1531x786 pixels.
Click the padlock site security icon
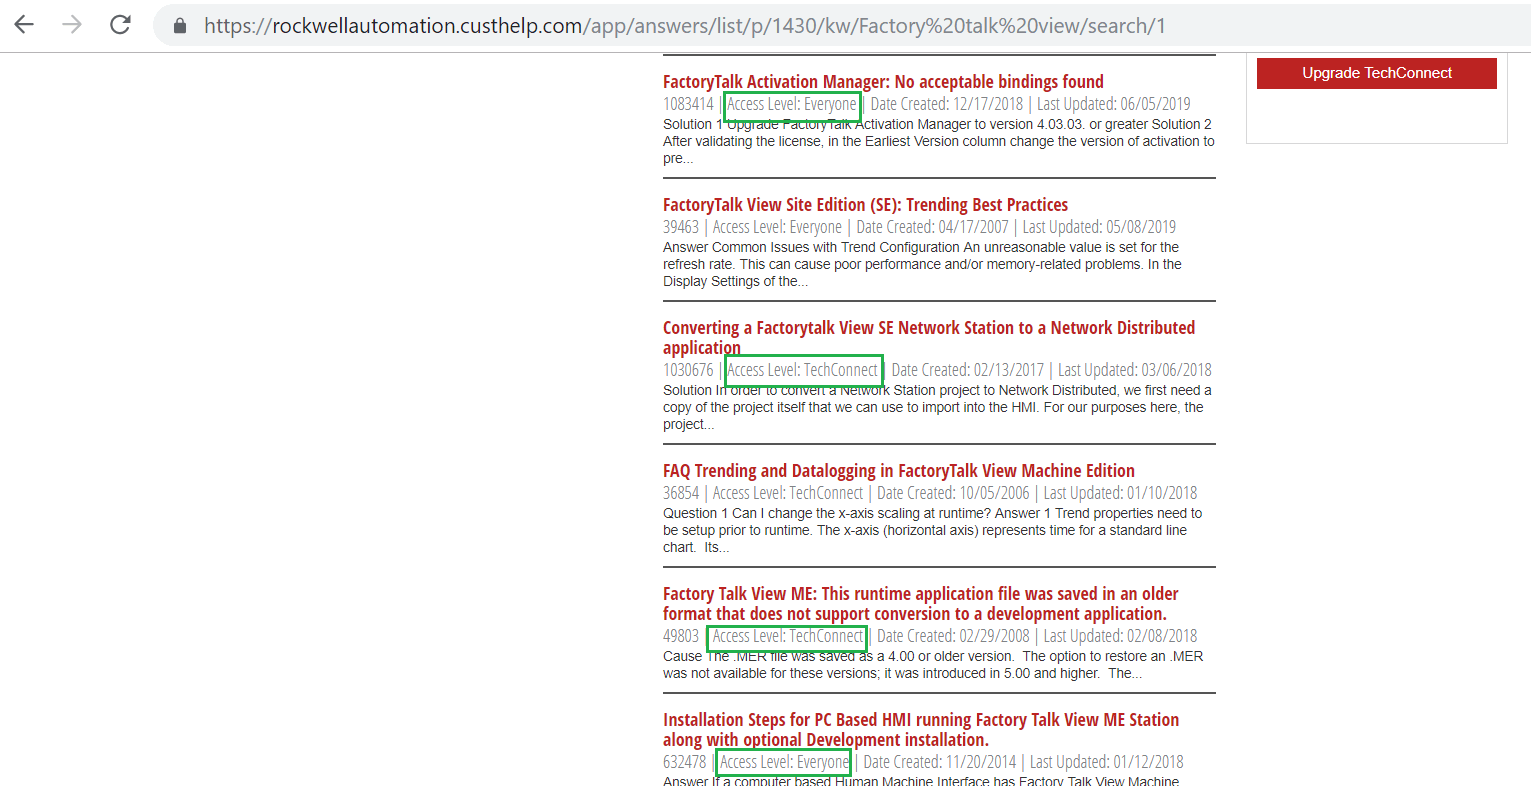(x=180, y=26)
